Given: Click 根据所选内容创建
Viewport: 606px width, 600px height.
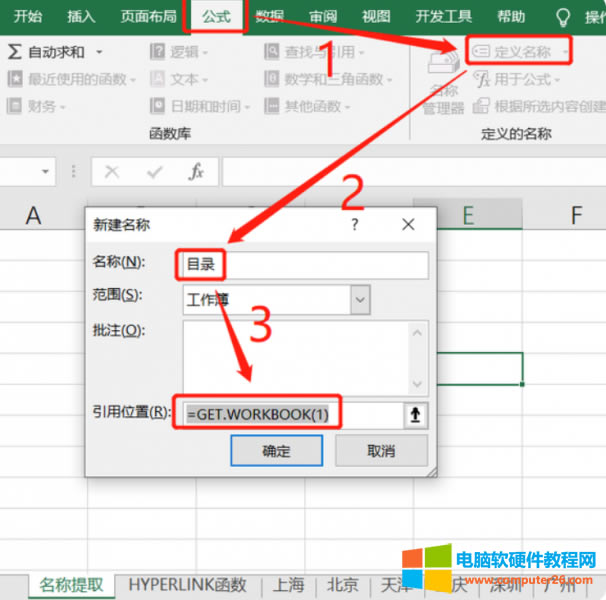Looking at the screenshot, I should tap(539, 106).
